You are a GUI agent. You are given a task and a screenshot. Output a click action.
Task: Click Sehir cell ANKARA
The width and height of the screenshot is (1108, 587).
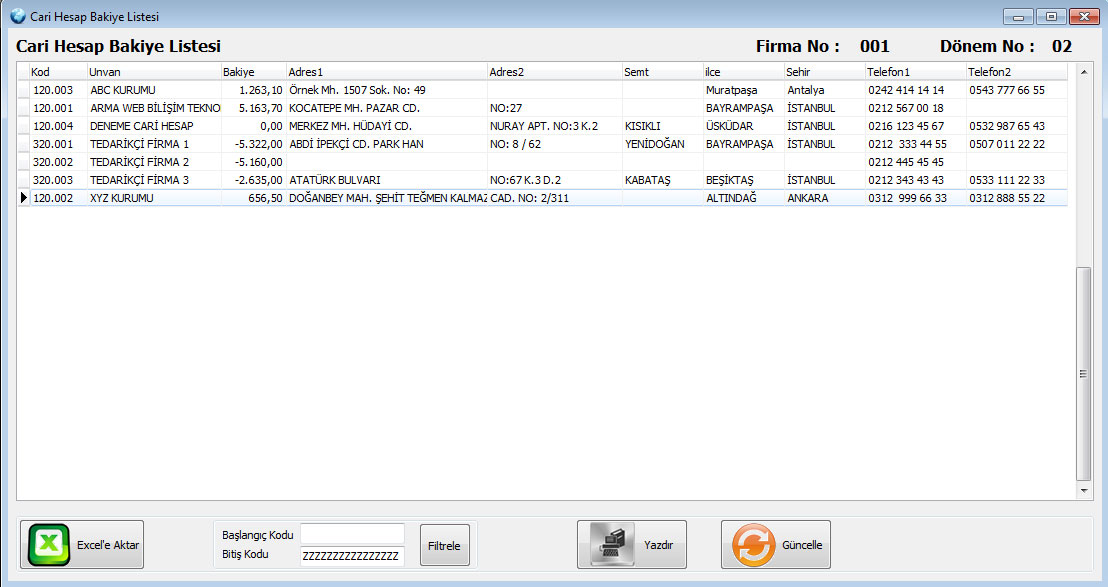click(x=825, y=198)
